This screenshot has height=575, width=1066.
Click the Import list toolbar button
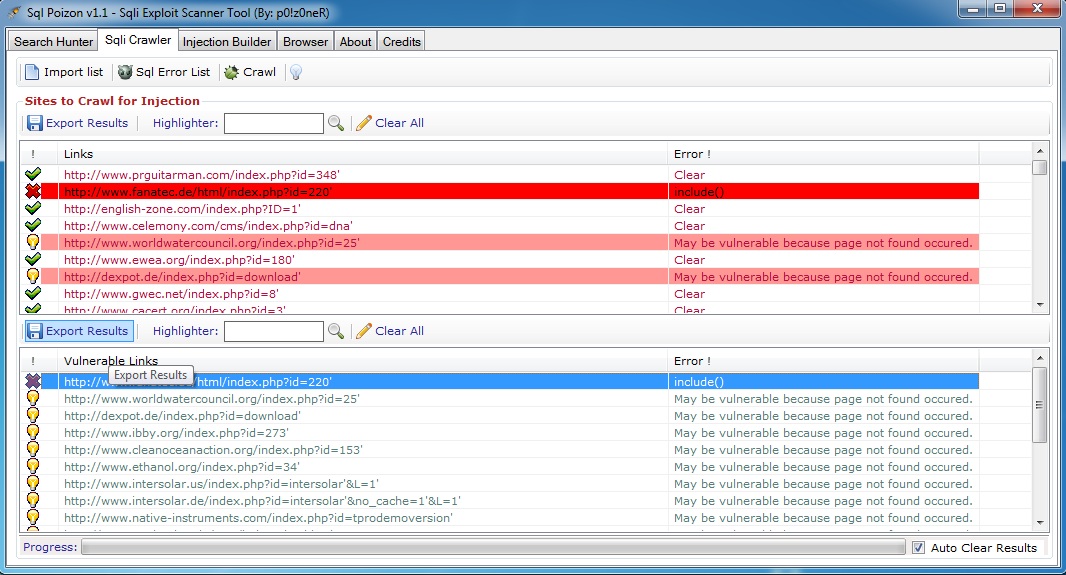pyautogui.click(x=64, y=72)
